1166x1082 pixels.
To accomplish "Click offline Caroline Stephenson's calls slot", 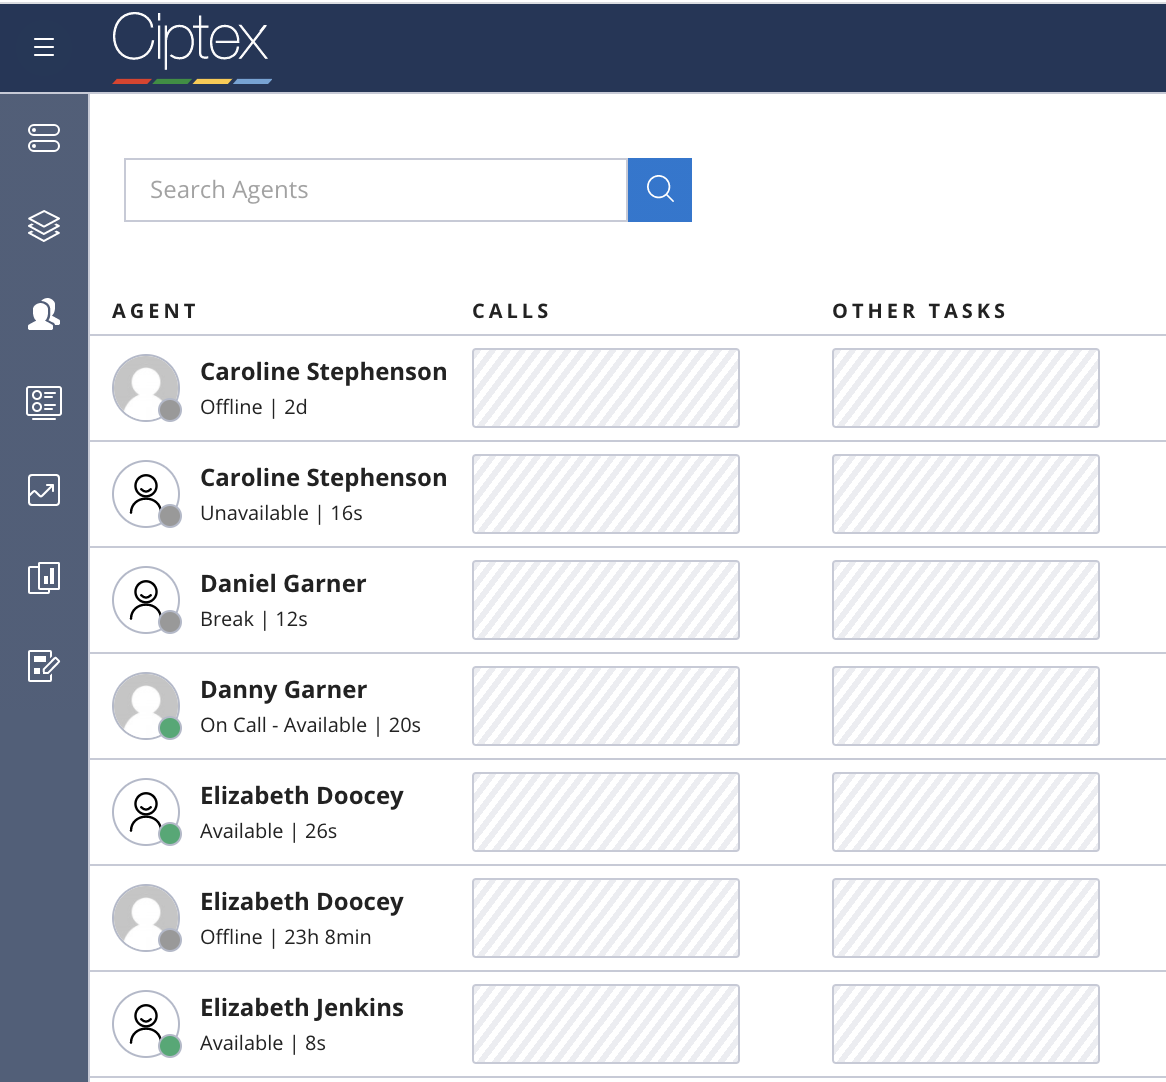I will point(606,388).
